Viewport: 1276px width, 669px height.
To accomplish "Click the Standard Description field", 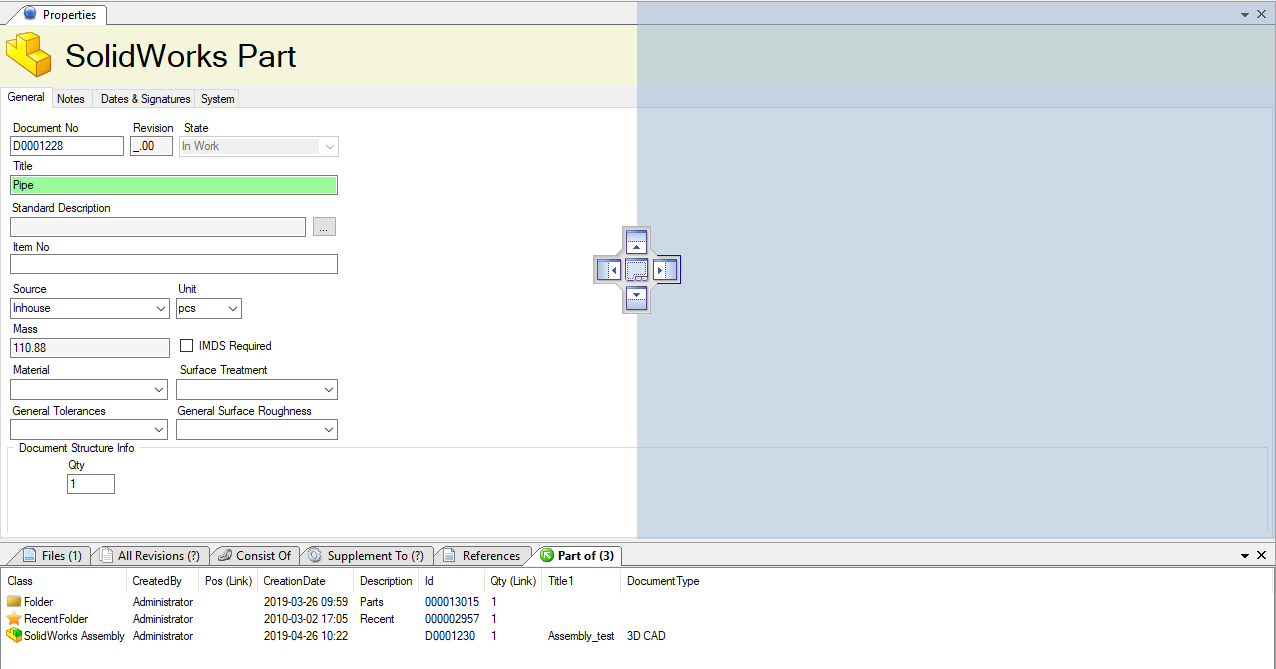I will 158,227.
